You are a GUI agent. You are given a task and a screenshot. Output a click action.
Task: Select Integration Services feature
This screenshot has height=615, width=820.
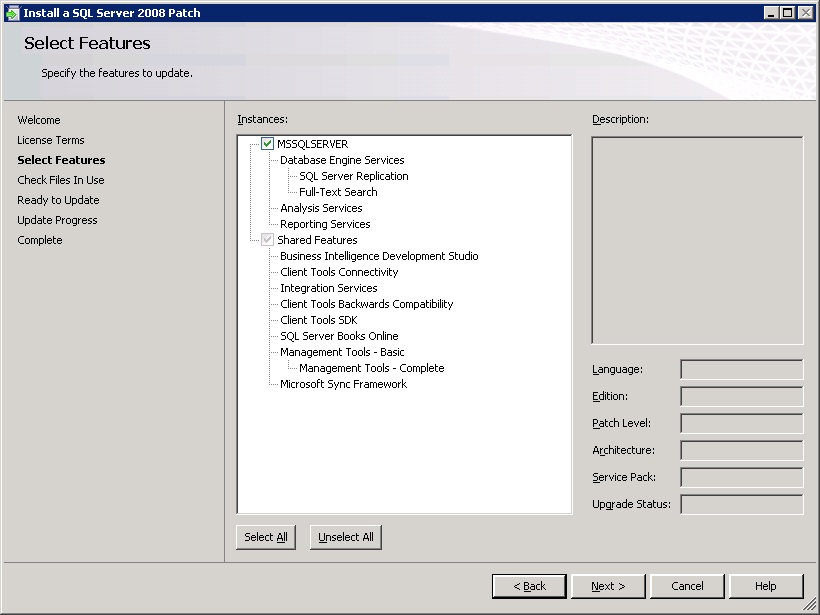click(x=328, y=288)
